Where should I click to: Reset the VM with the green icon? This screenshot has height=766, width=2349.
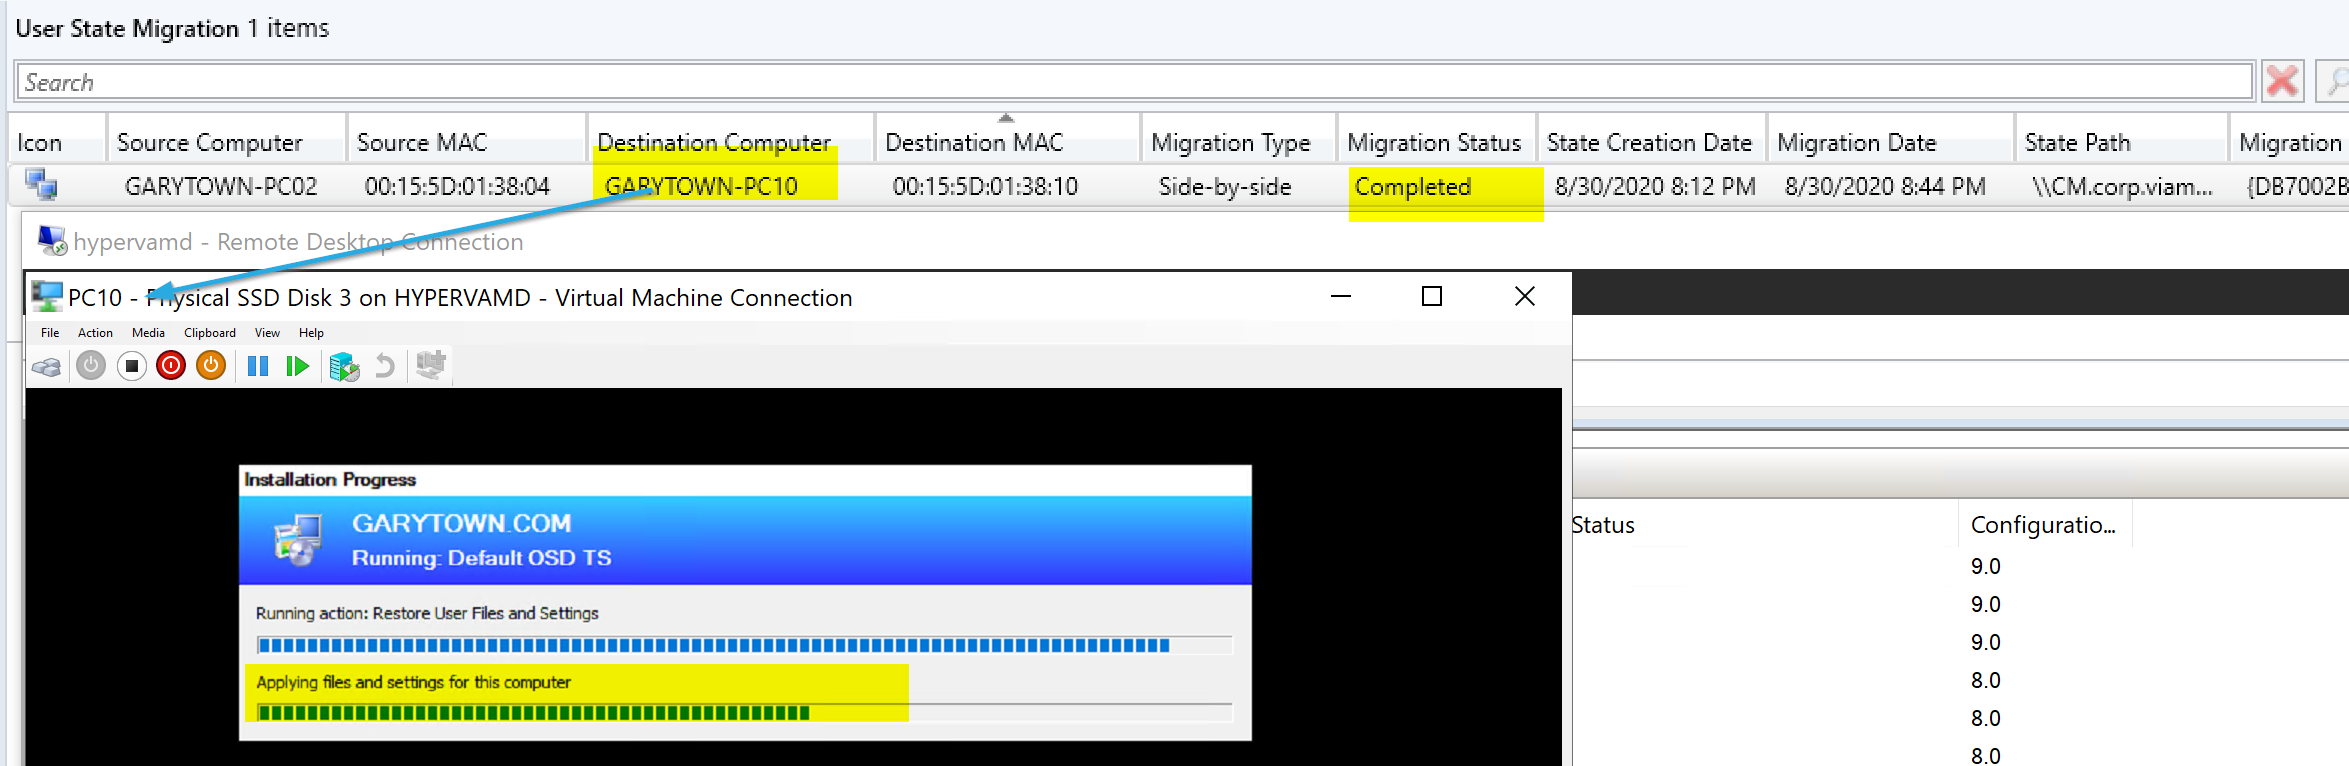(297, 366)
